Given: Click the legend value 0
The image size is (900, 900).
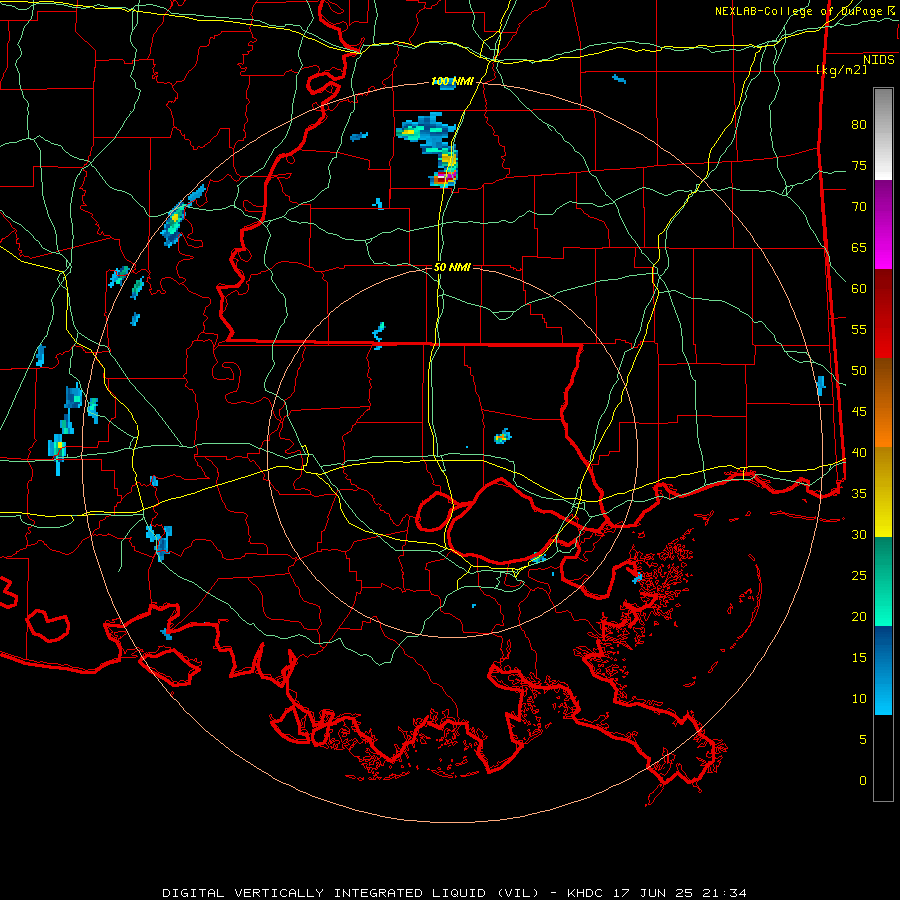Looking at the screenshot, I should click(863, 781).
